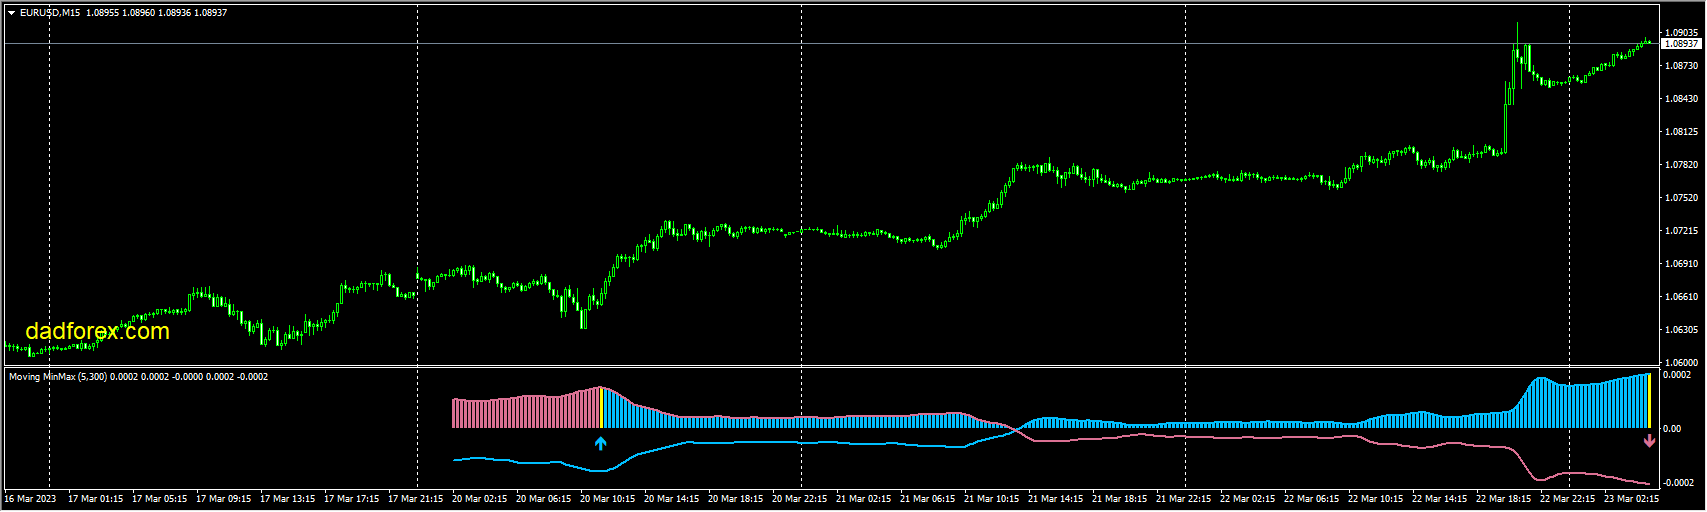Click the yellow histogram bar above blue arrow
This screenshot has height=512, width=1707.
(x=600, y=408)
